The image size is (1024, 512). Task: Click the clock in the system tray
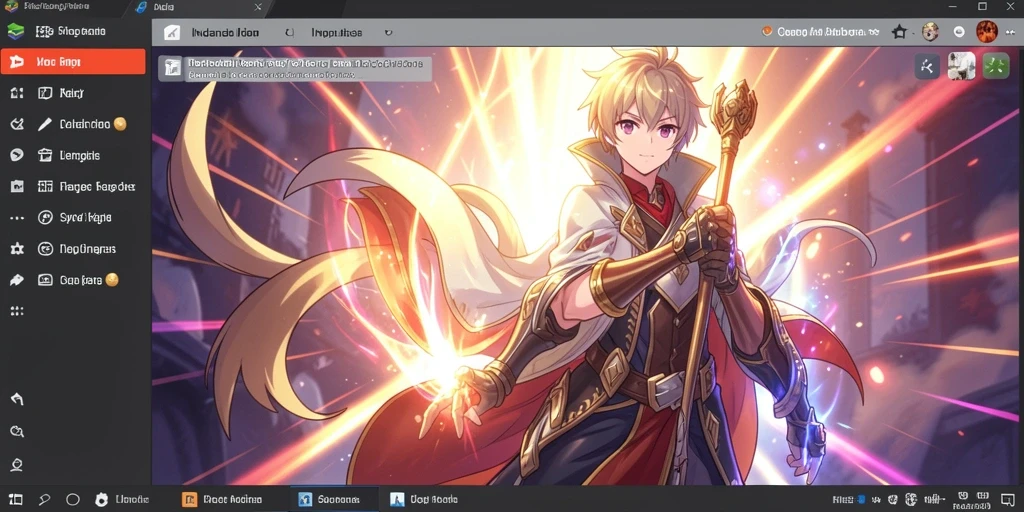tap(973, 500)
